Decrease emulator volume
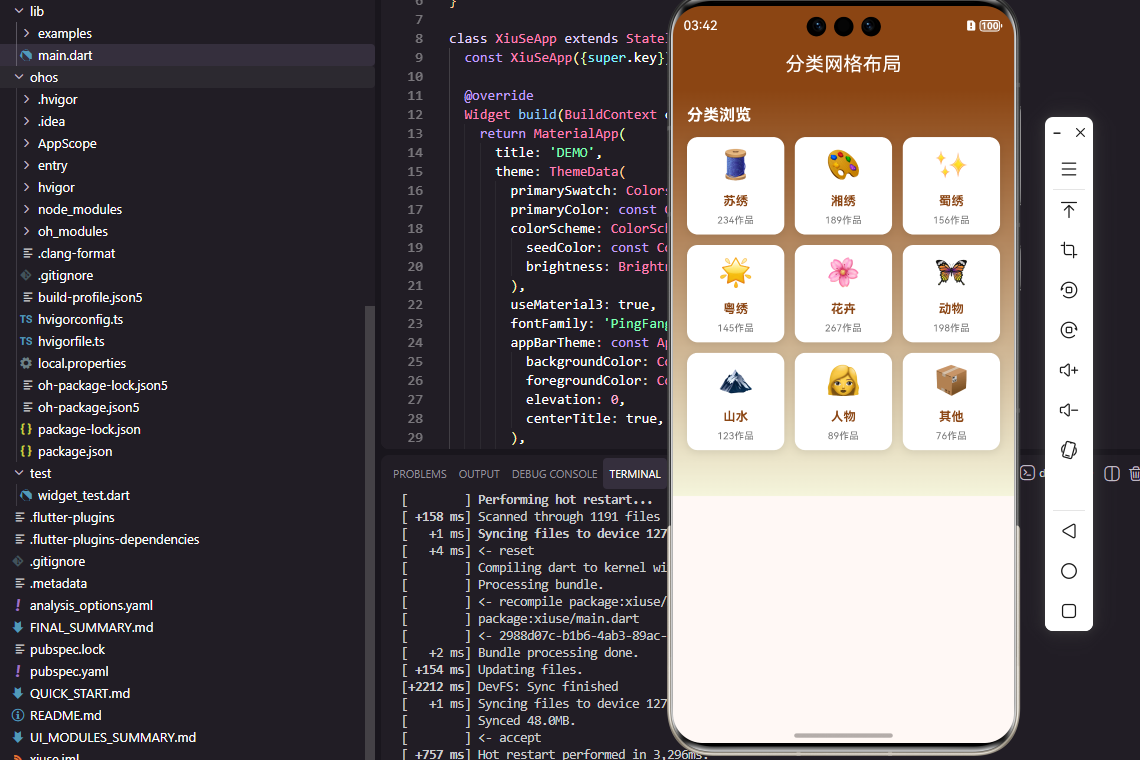 1069,410
